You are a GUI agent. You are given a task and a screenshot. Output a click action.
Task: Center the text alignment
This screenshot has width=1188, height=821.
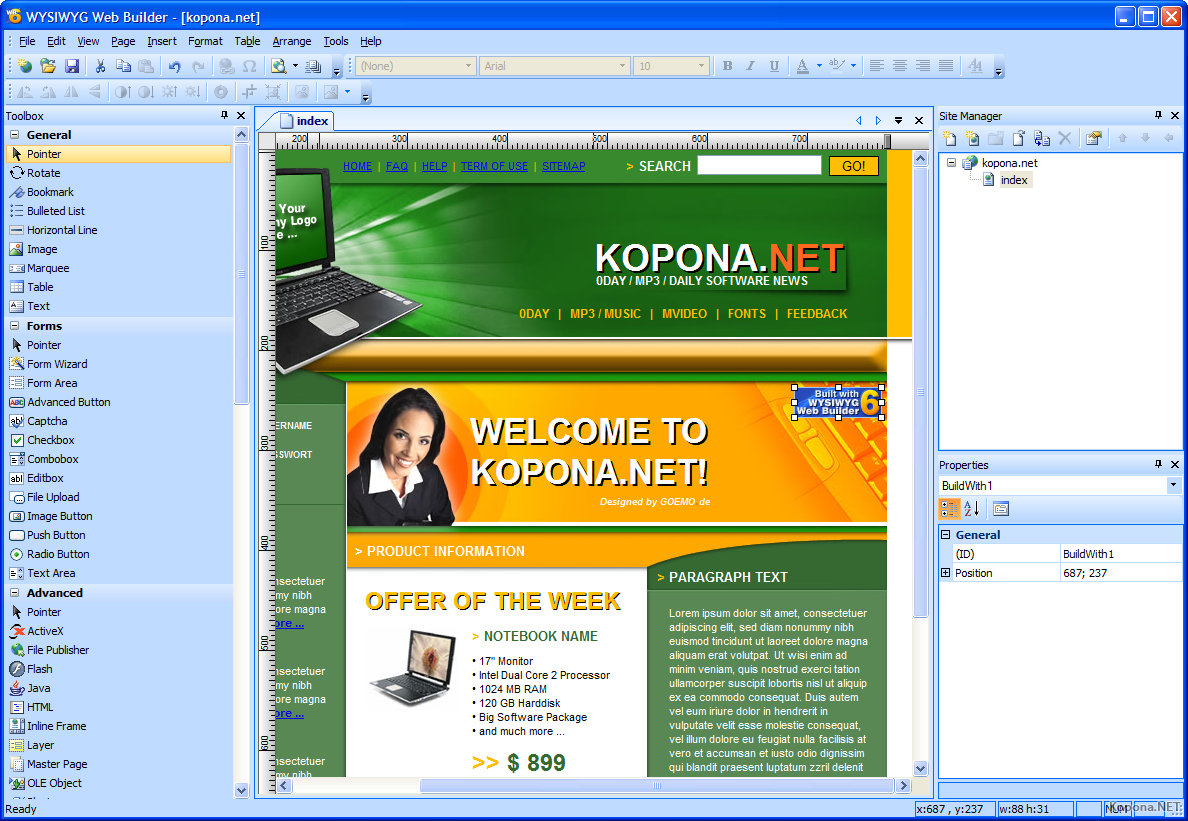point(899,66)
